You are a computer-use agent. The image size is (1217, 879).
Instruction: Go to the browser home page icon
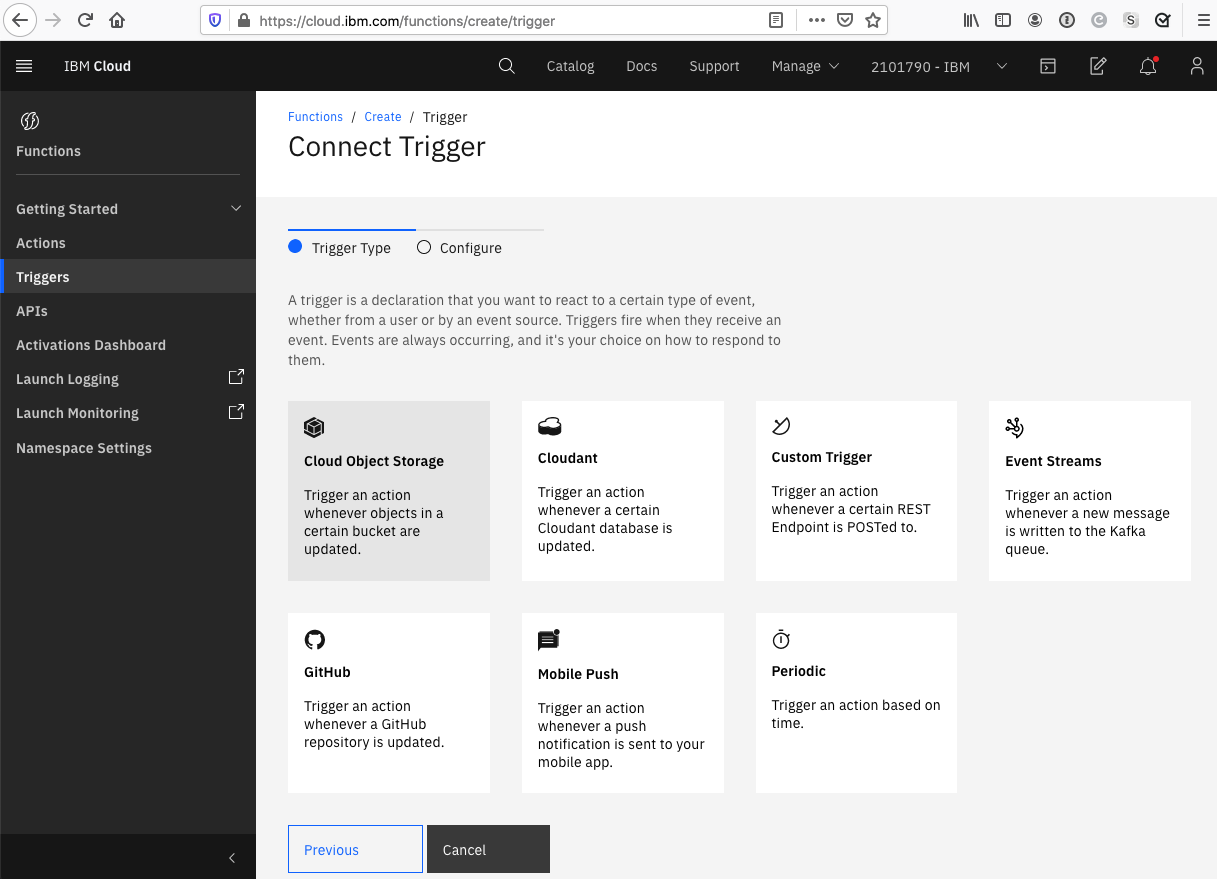click(x=117, y=19)
